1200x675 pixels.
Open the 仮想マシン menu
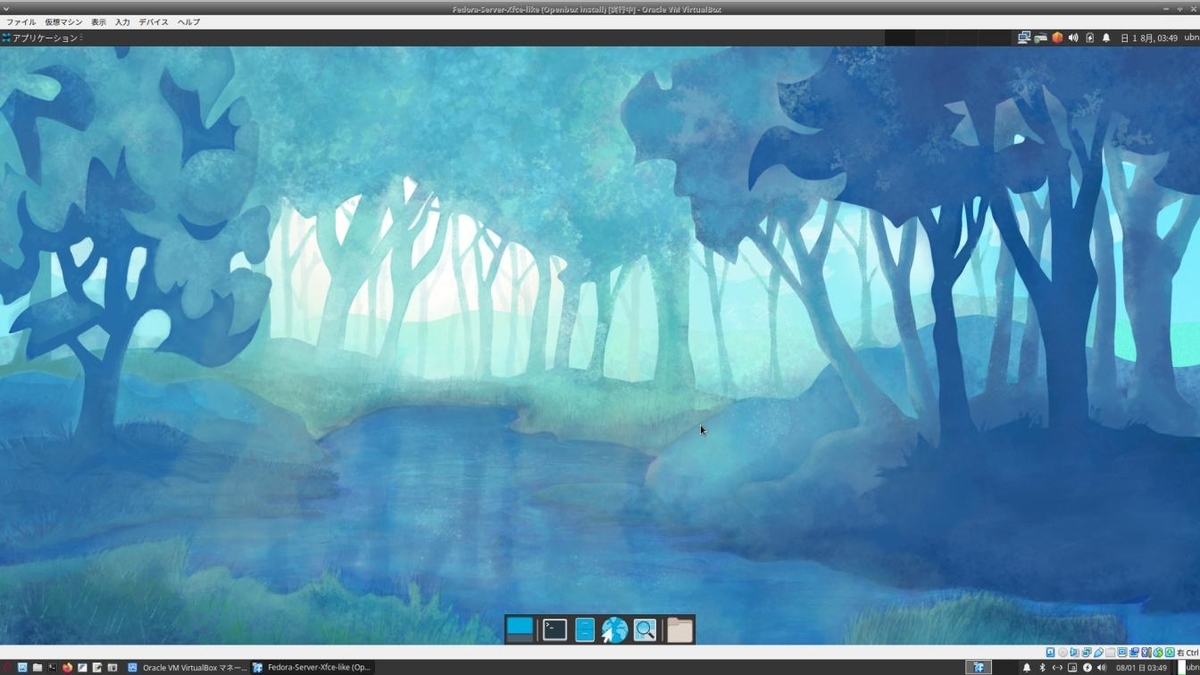click(64, 22)
